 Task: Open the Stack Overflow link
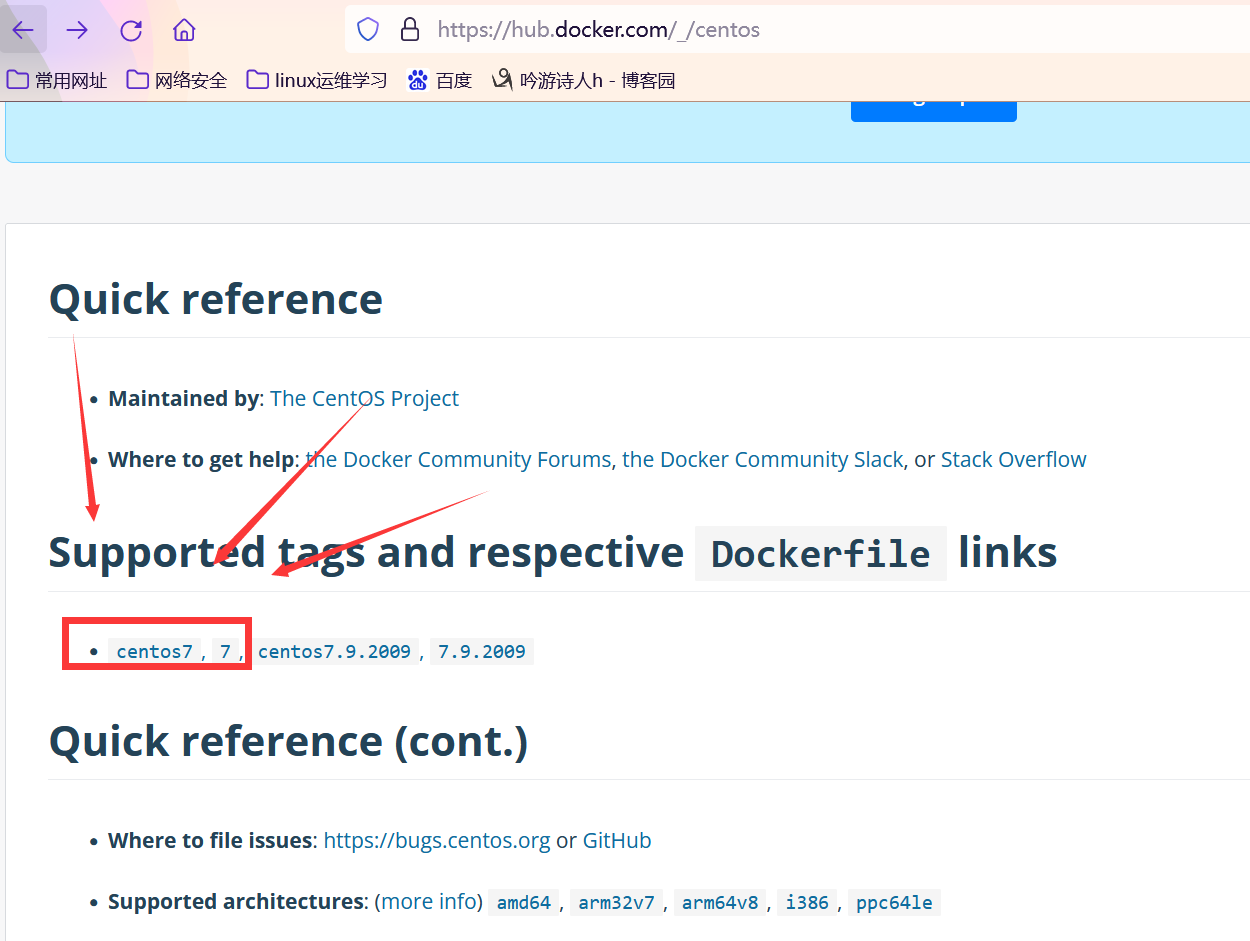point(1013,459)
